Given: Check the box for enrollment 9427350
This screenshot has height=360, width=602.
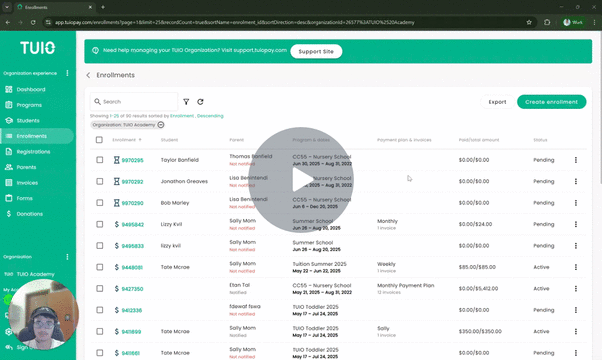Looking at the screenshot, I should click(99, 289).
